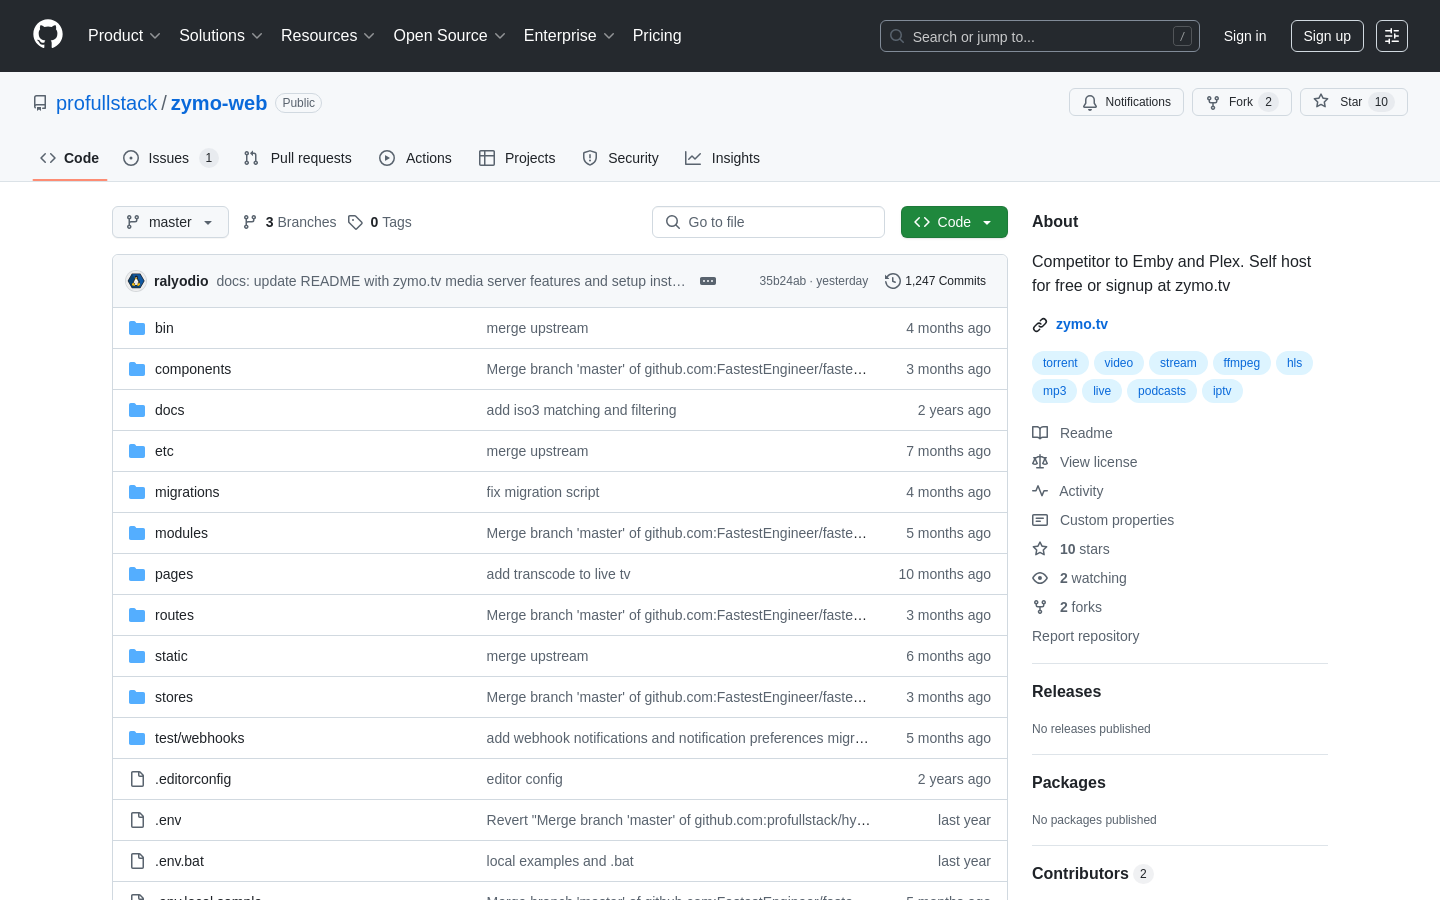Switch to the Actions tab

(x=415, y=158)
